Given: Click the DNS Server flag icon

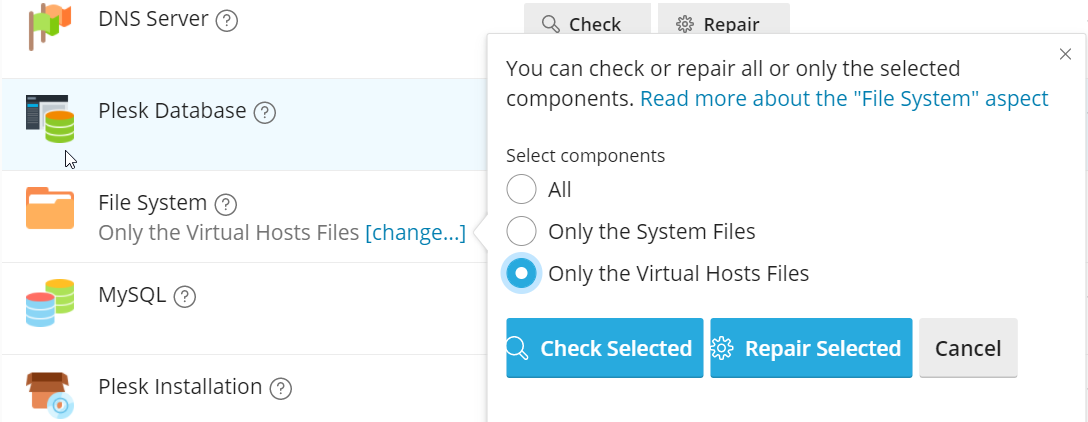Looking at the screenshot, I should pyautogui.click(x=49, y=27).
